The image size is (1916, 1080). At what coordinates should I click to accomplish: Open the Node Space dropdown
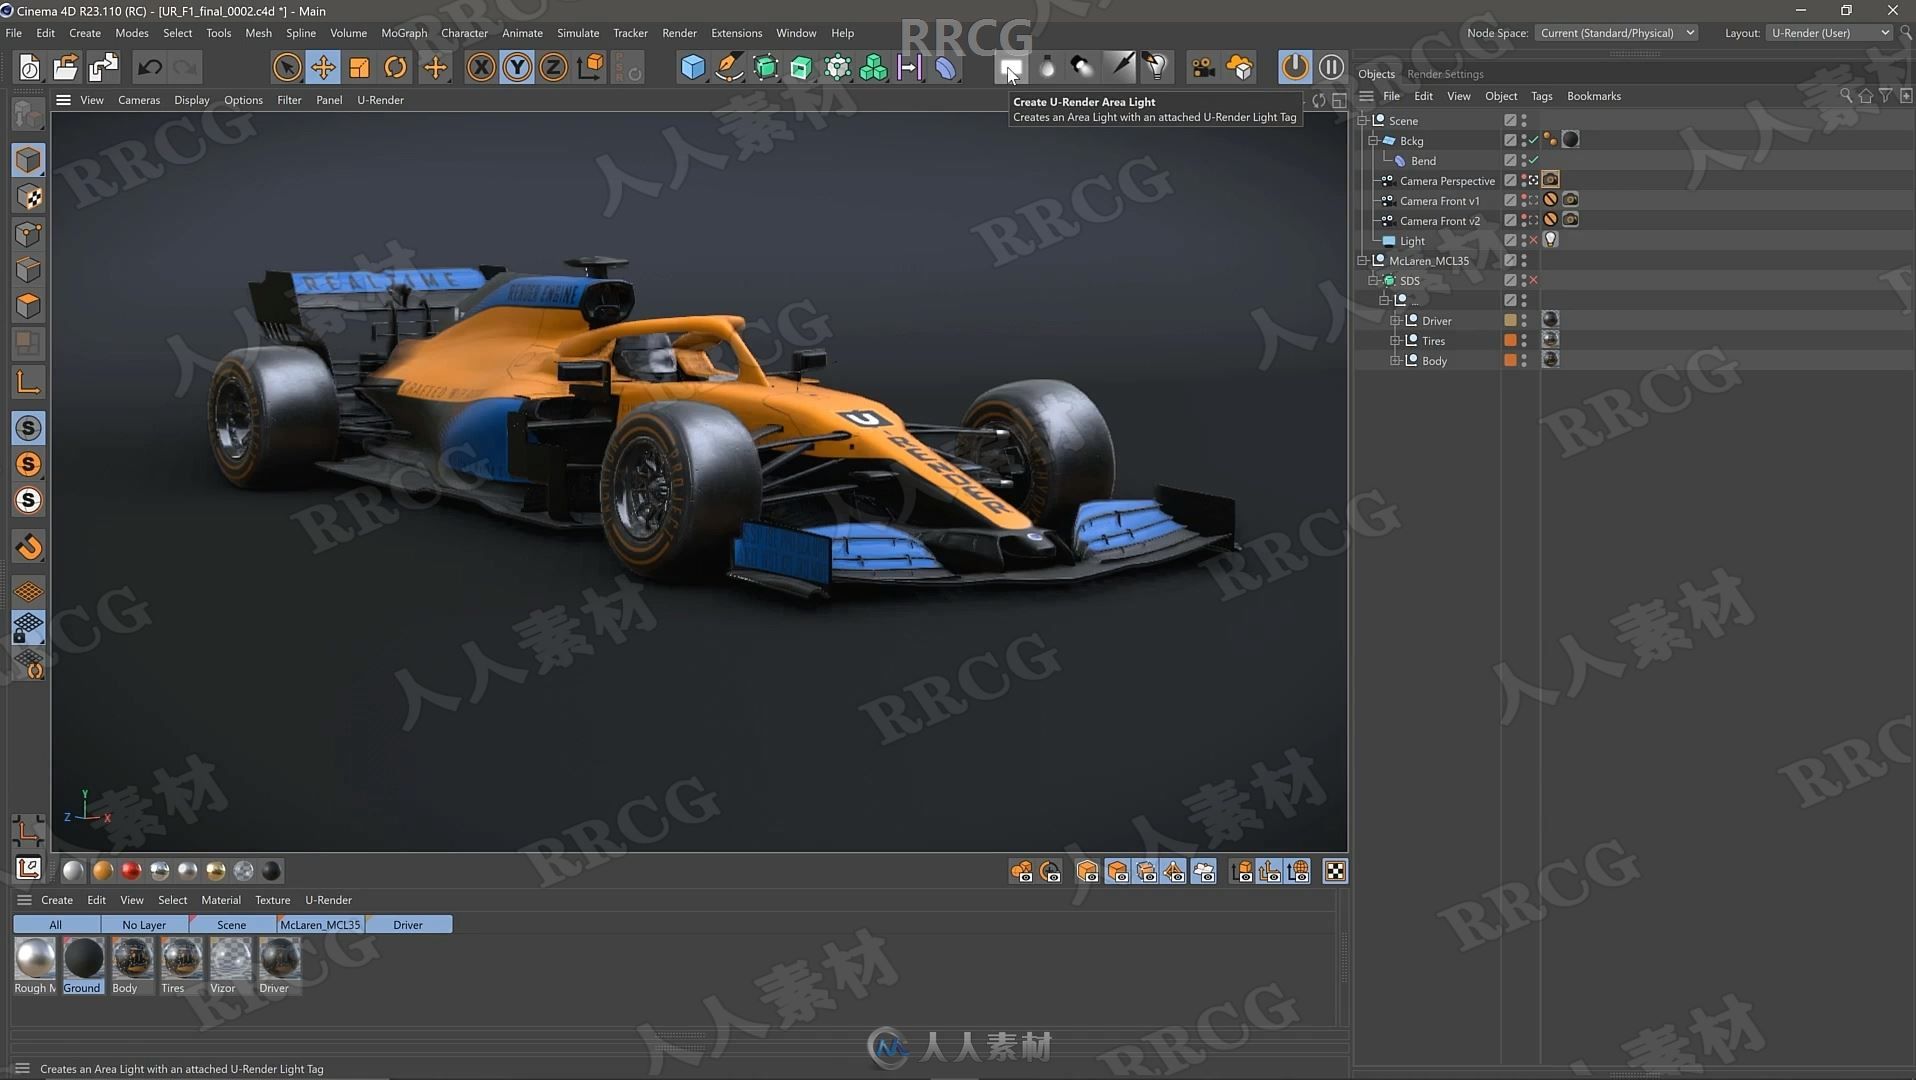click(1617, 33)
